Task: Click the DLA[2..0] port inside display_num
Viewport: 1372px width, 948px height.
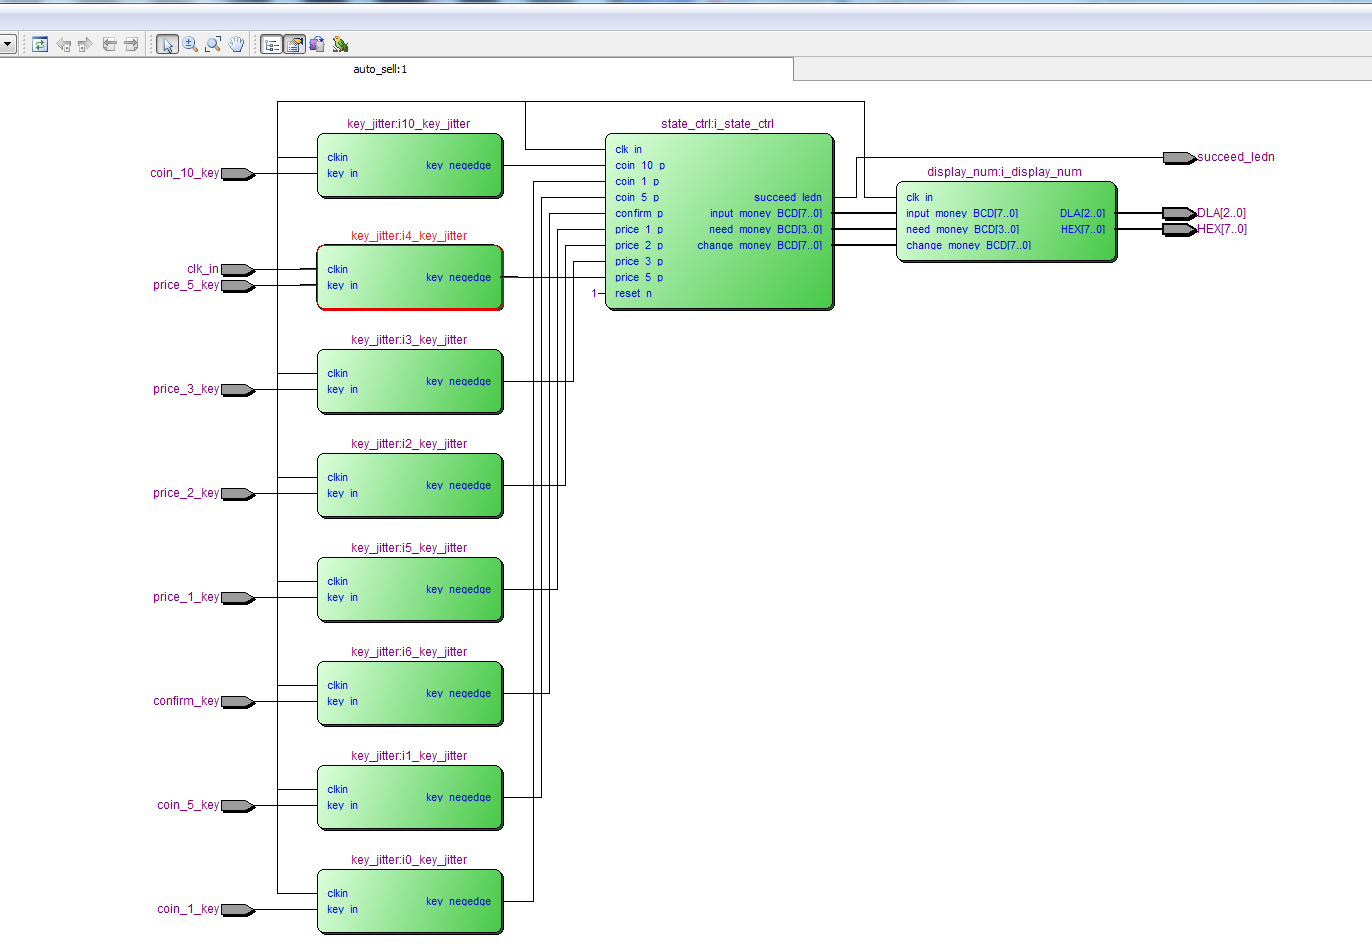Action: click(x=1083, y=214)
